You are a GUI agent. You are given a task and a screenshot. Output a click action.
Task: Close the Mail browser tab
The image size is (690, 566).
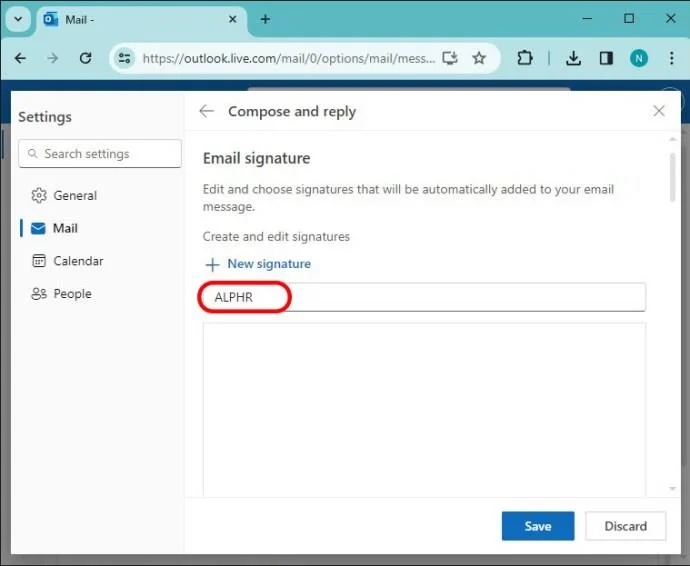pos(233,19)
